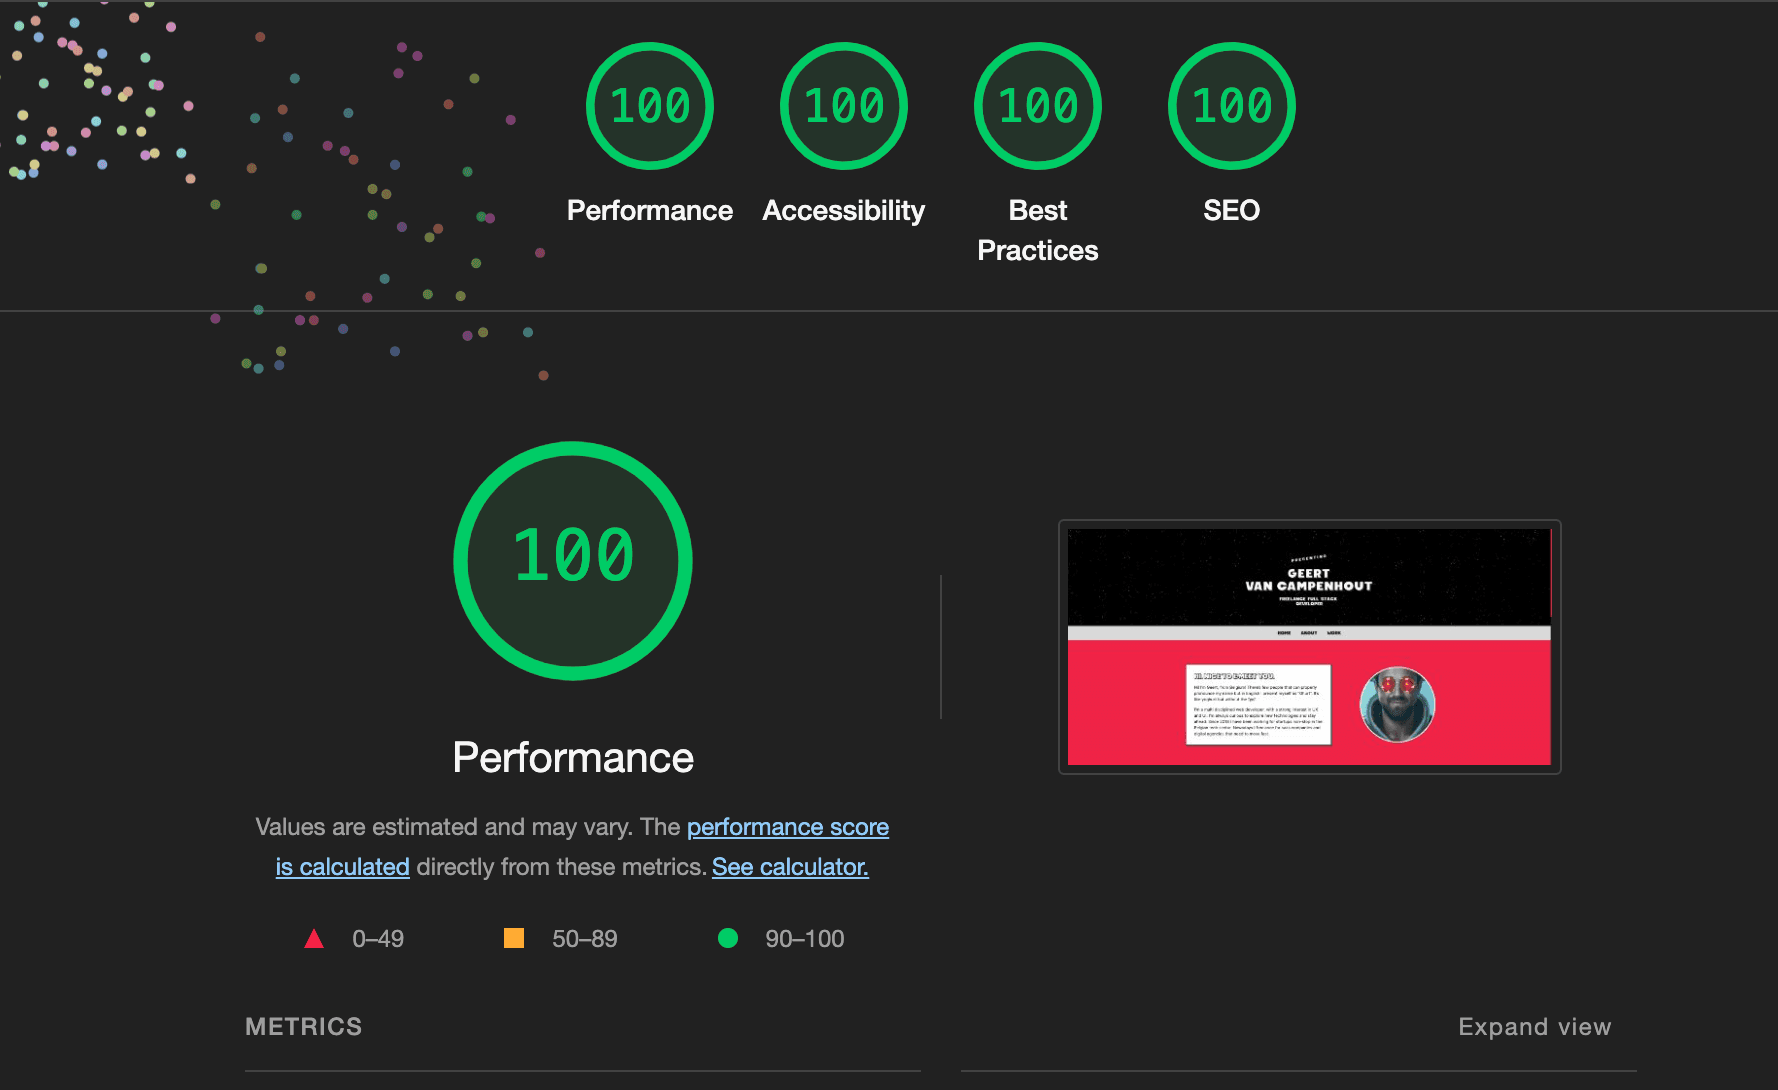Click the SEO label under its gauge

click(x=1231, y=210)
